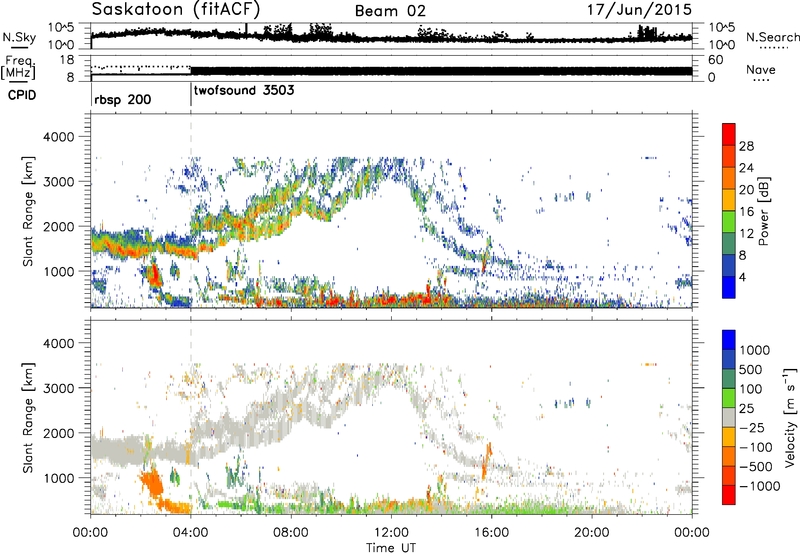Click the frequency axis value '18'
Image resolution: width=800 pixels, height=554 pixels.
(67, 60)
